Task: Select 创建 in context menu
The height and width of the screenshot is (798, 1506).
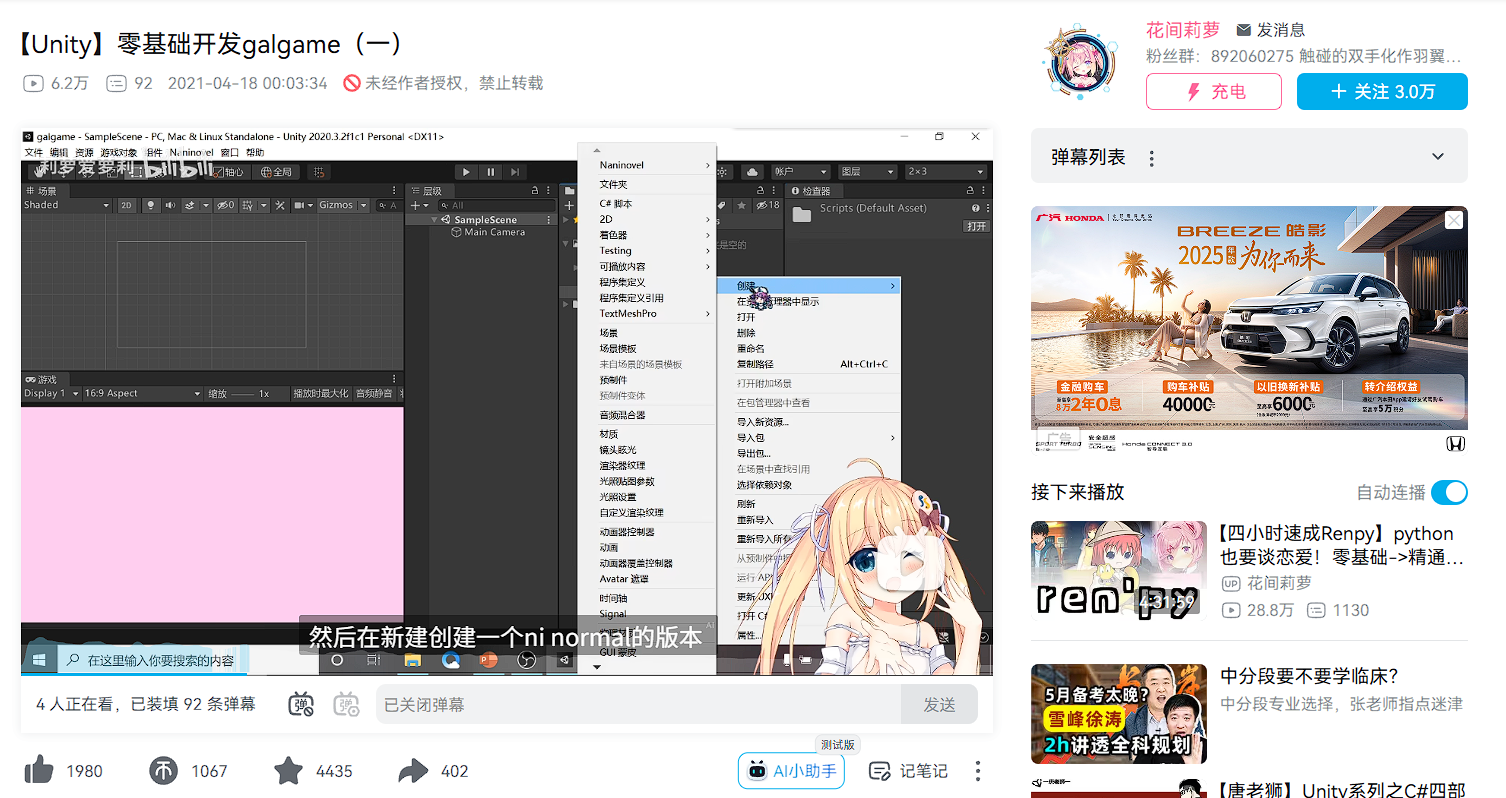Action: coord(810,286)
